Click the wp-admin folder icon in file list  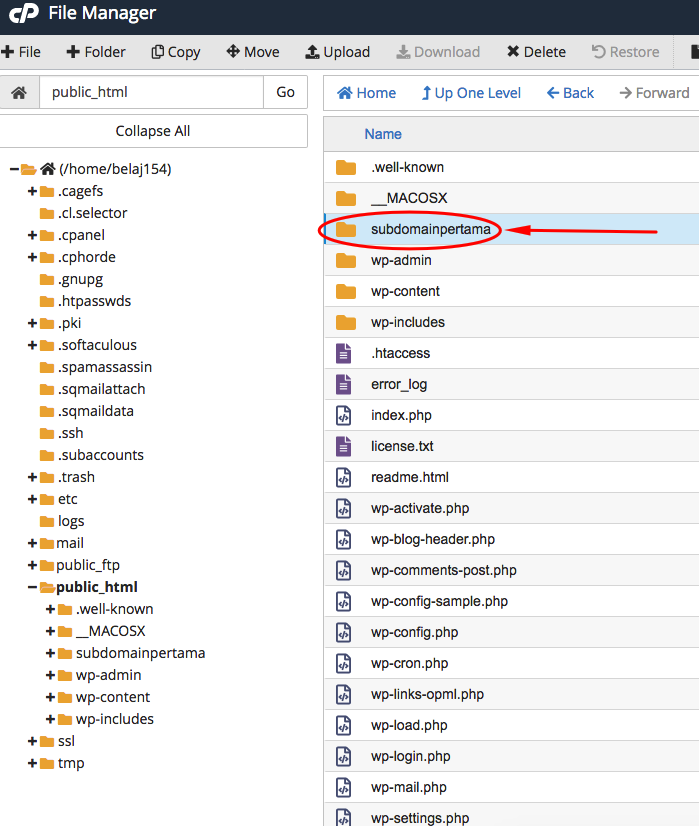[x=346, y=260]
